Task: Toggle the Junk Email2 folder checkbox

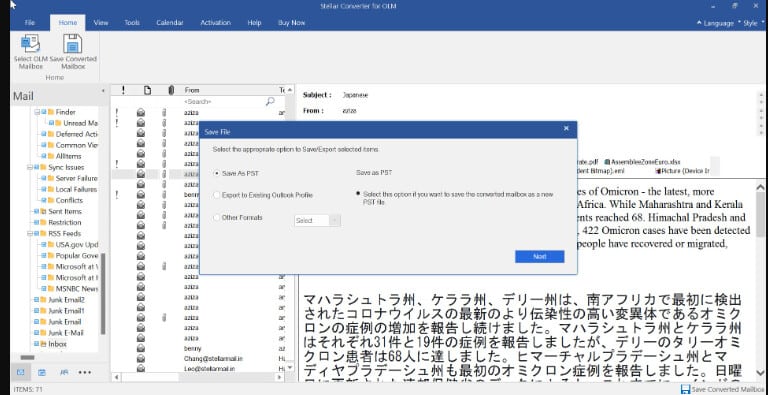Action: tap(36, 300)
